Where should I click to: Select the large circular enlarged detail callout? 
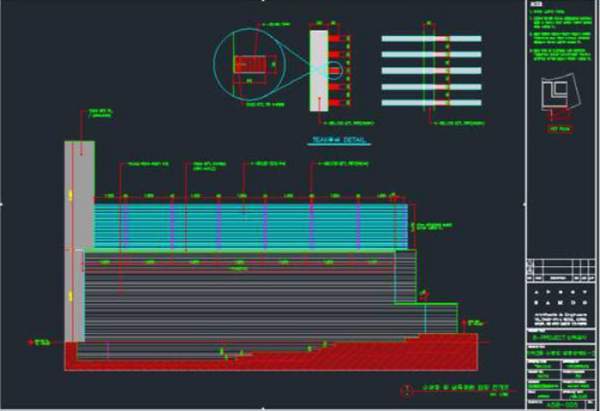pyautogui.click(x=250, y=64)
